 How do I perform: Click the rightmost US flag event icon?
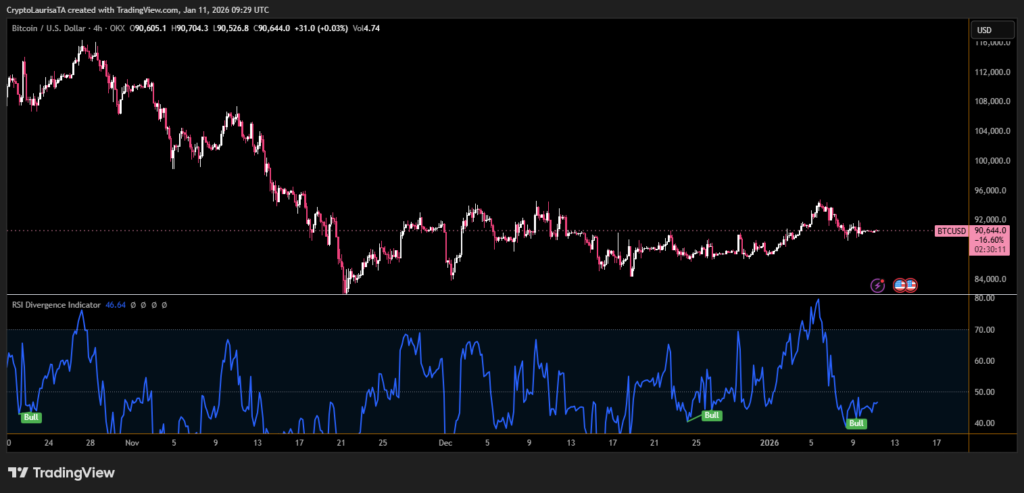(x=911, y=285)
